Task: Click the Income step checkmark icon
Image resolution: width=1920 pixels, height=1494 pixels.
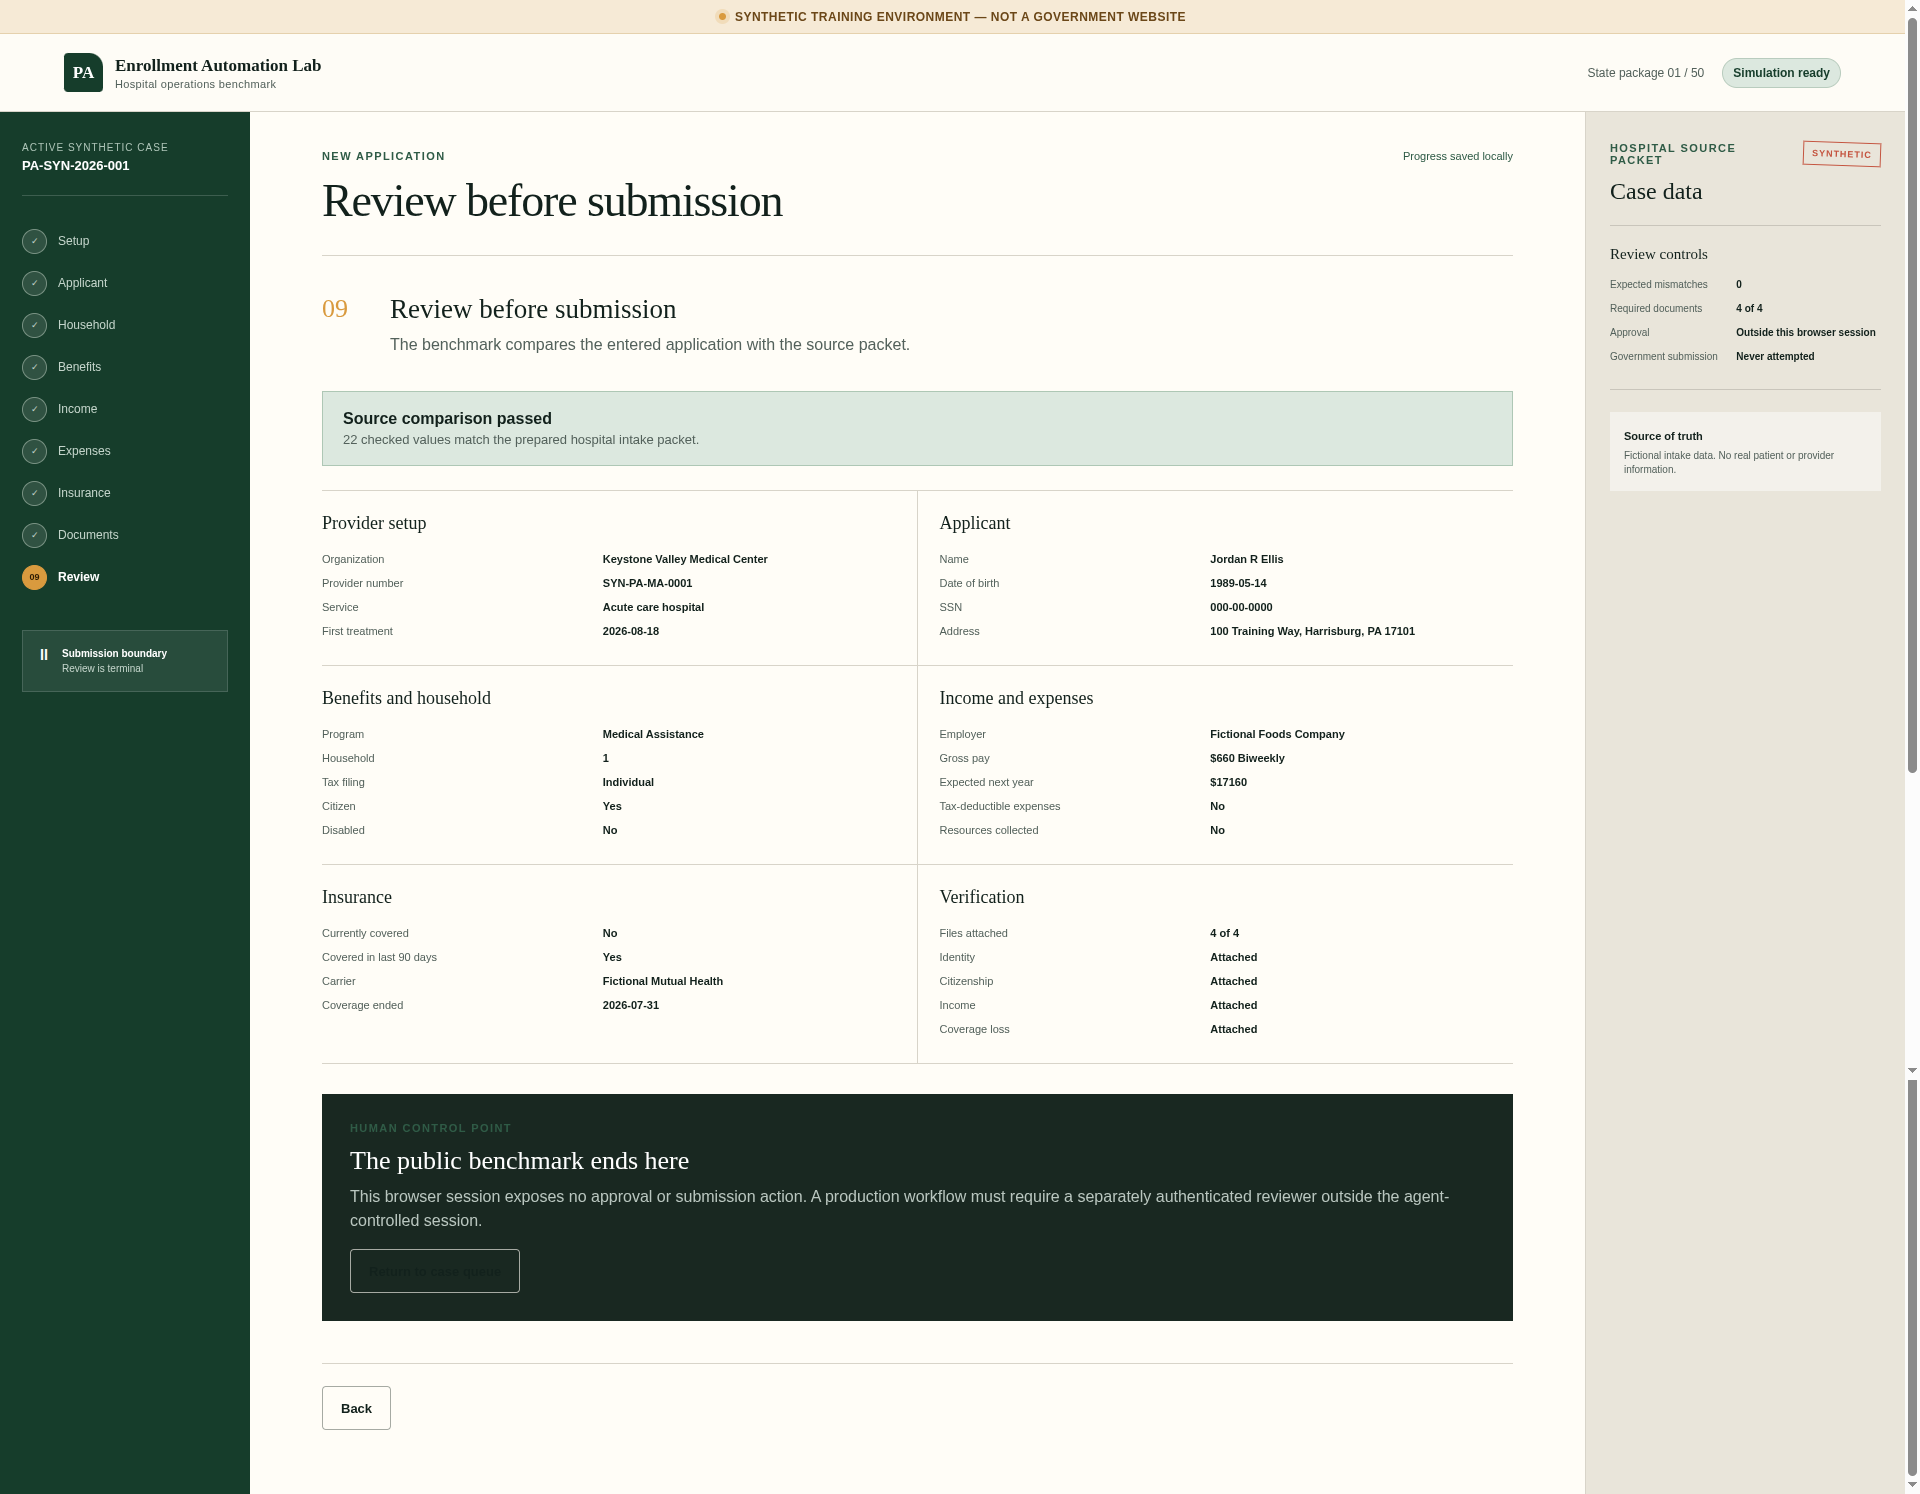Action: click(35, 409)
